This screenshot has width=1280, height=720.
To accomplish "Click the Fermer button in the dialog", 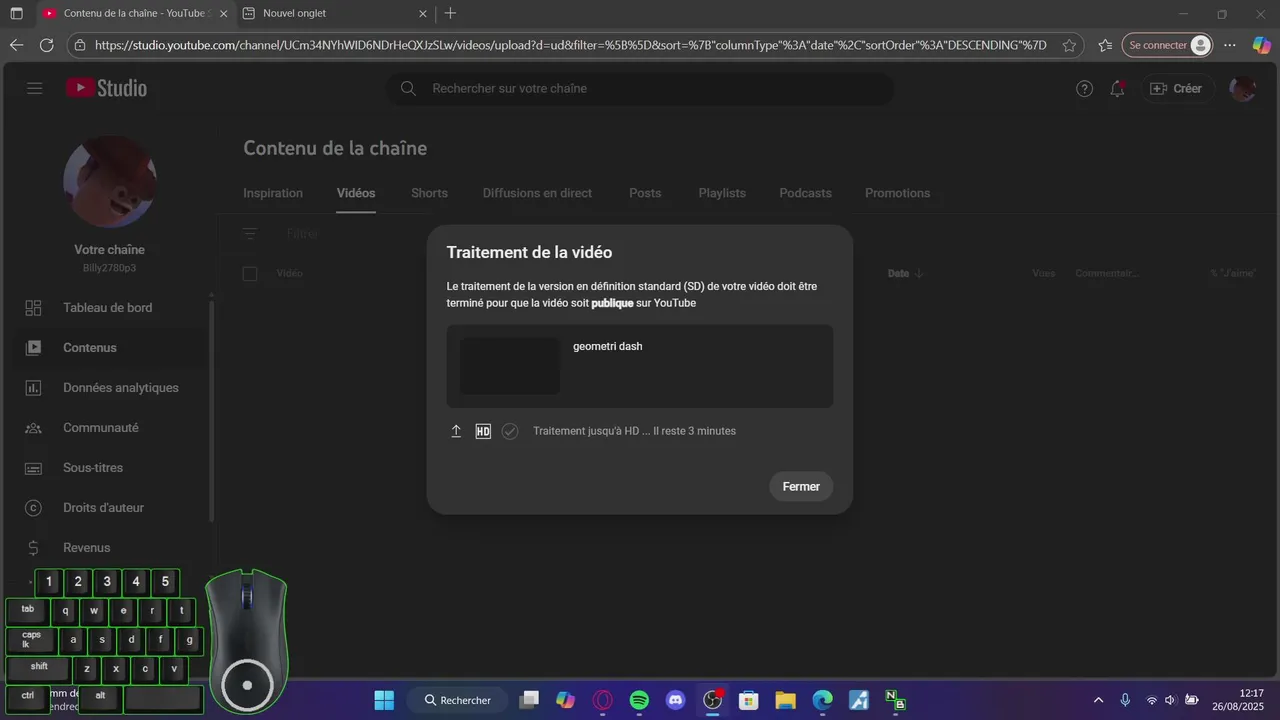I will (801, 487).
